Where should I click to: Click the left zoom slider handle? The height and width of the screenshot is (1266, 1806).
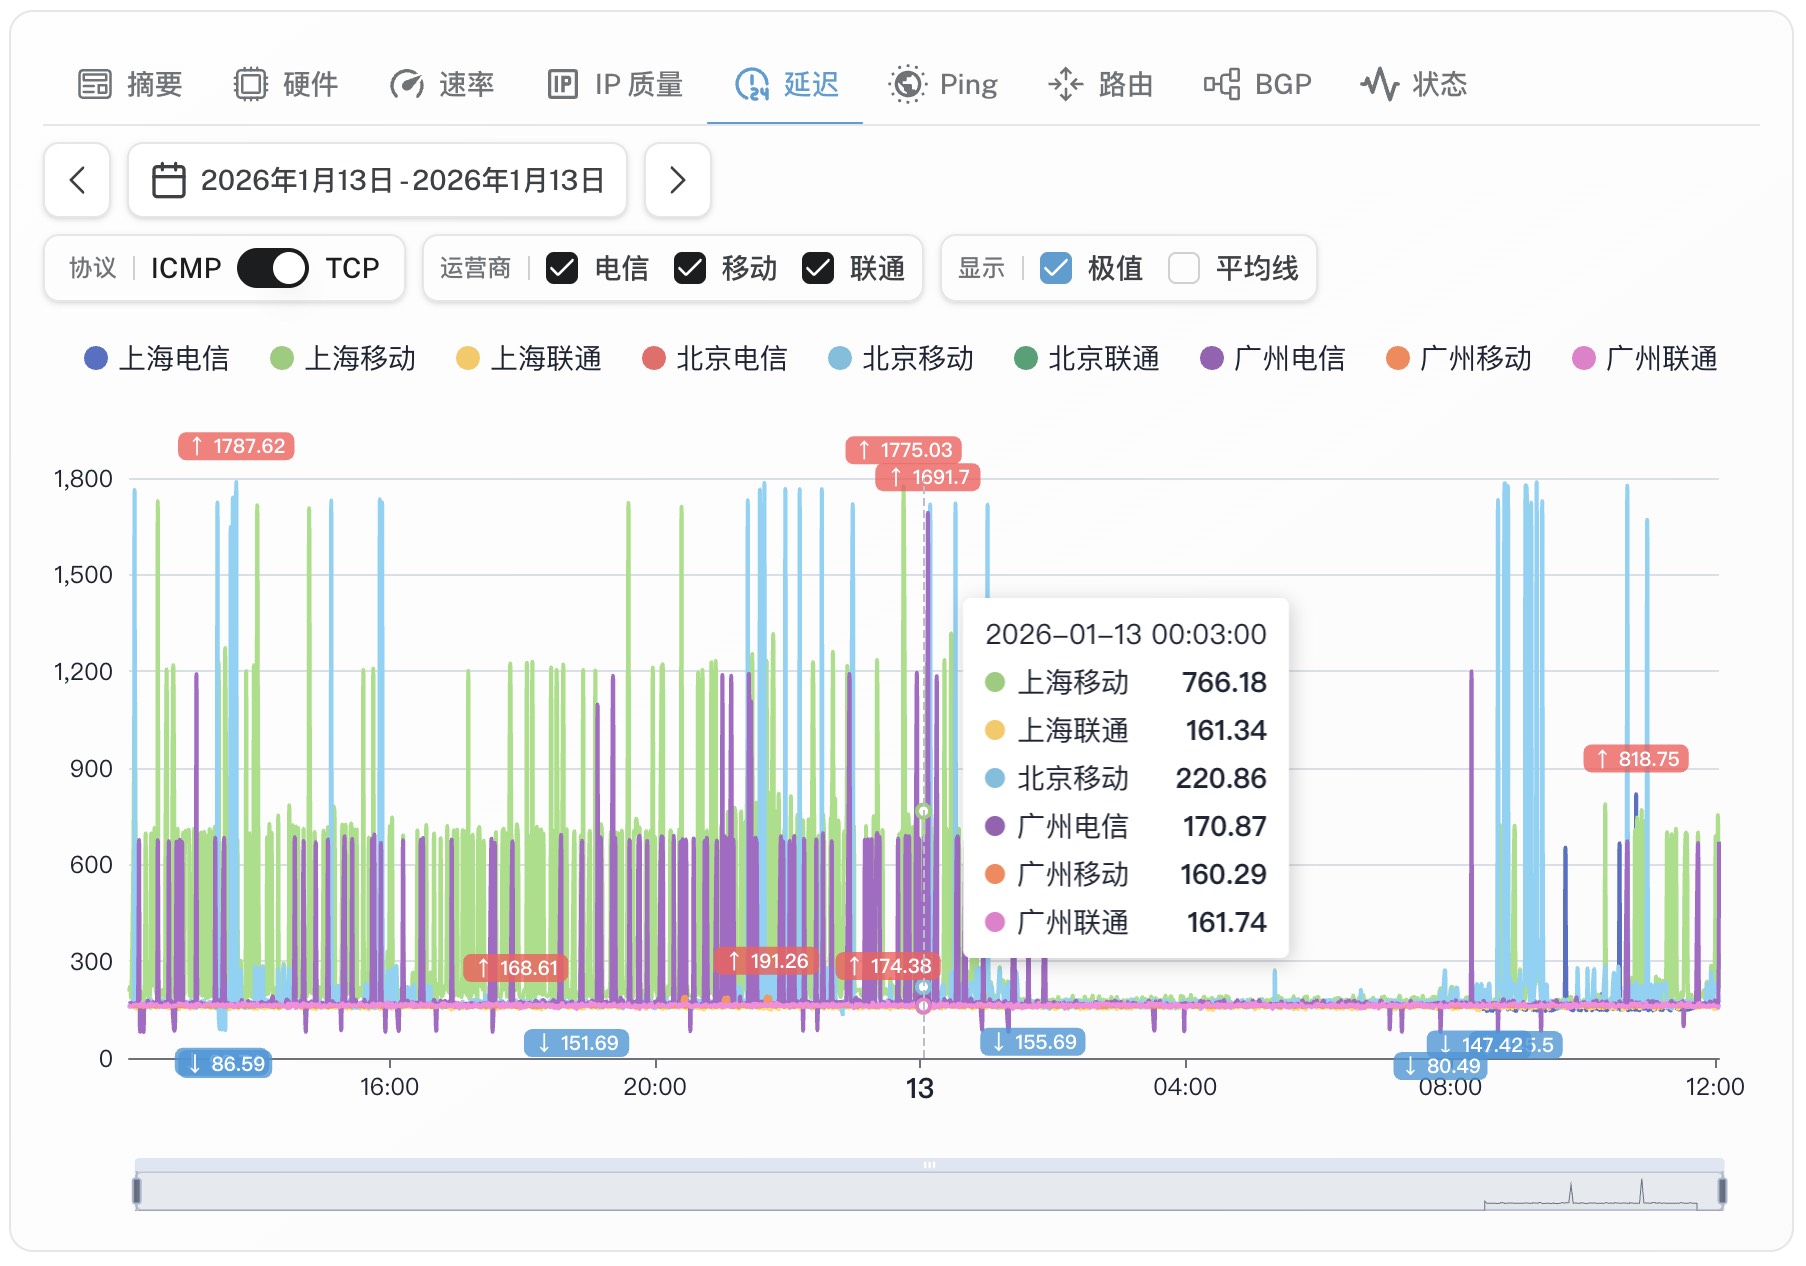click(x=137, y=1191)
